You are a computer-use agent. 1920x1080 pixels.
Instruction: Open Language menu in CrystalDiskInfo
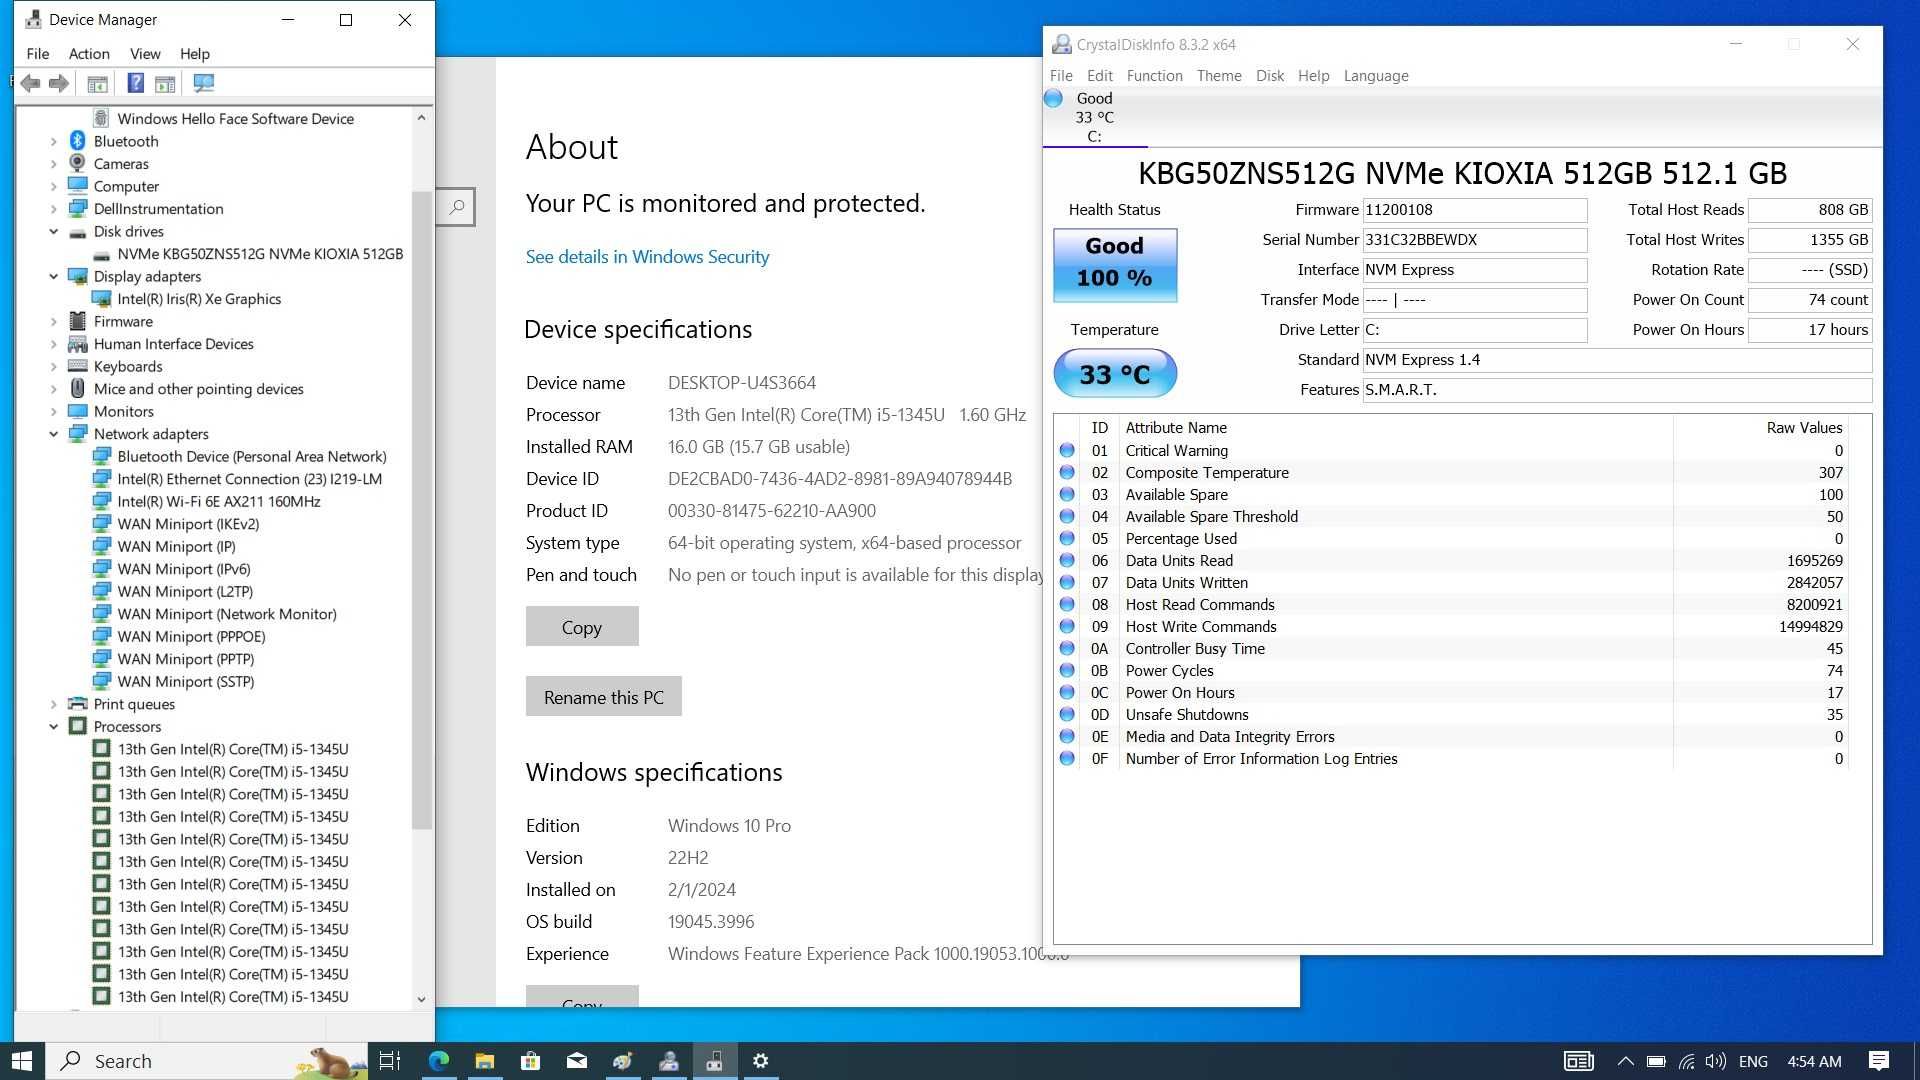click(x=1376, y=76)
